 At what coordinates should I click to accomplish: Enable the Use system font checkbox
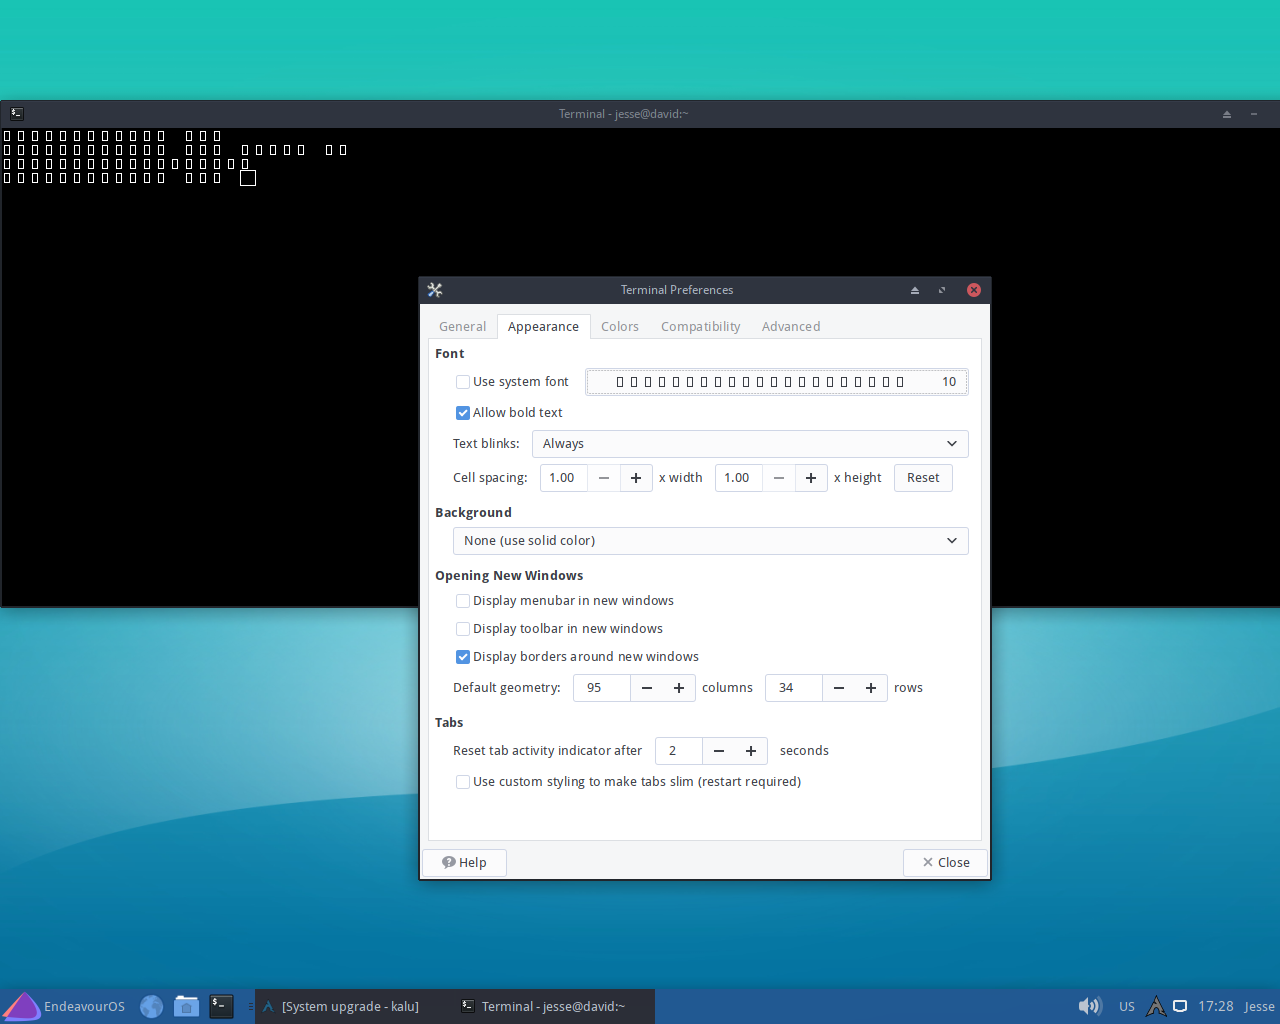[463, 382]
